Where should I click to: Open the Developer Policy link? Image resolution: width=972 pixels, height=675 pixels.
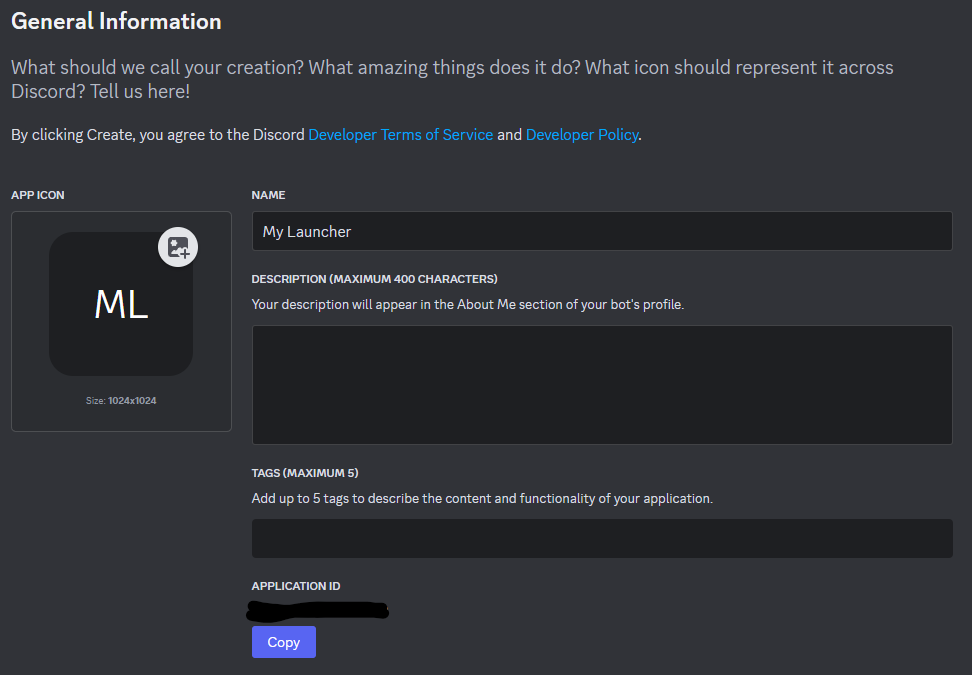[x=582, y=135]
